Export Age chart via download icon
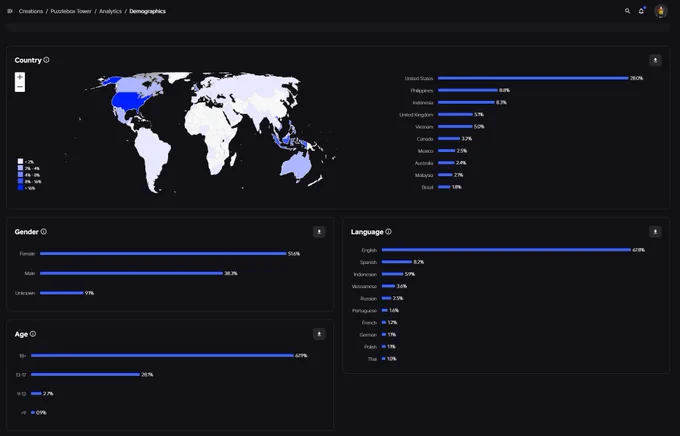680x436 pixels. point(319,334)
